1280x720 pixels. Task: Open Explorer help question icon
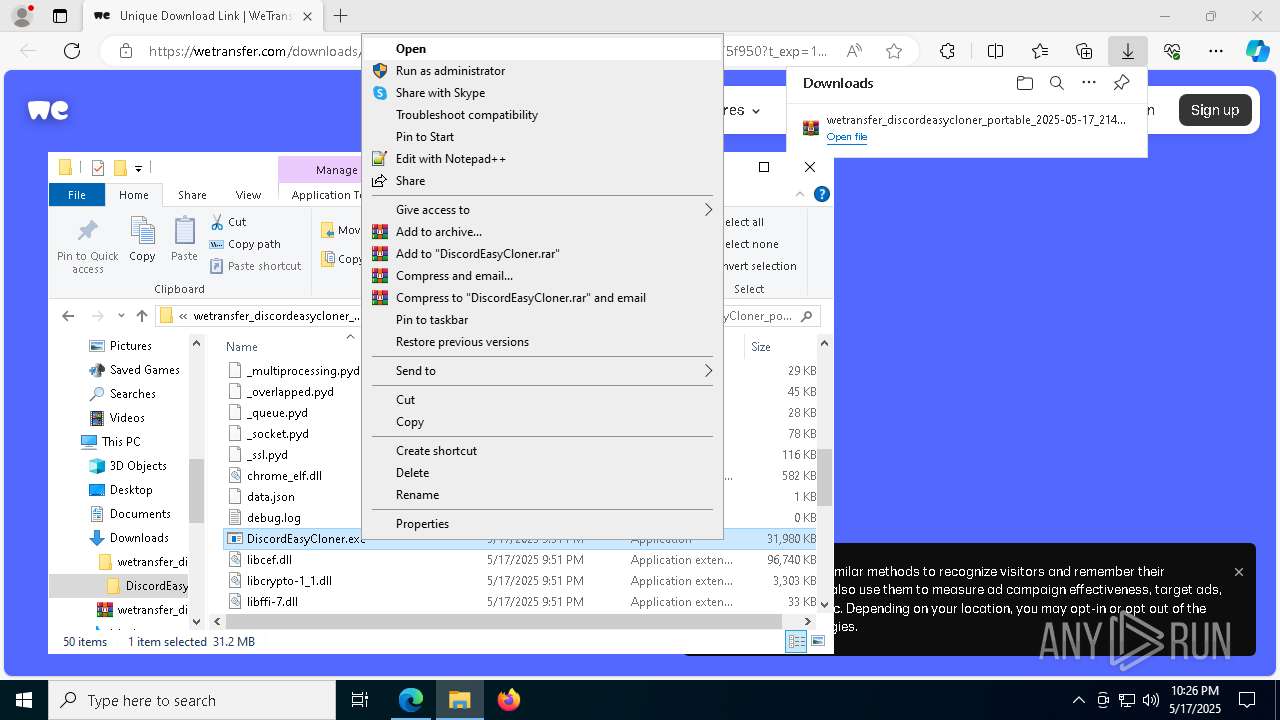coord(822,195)
